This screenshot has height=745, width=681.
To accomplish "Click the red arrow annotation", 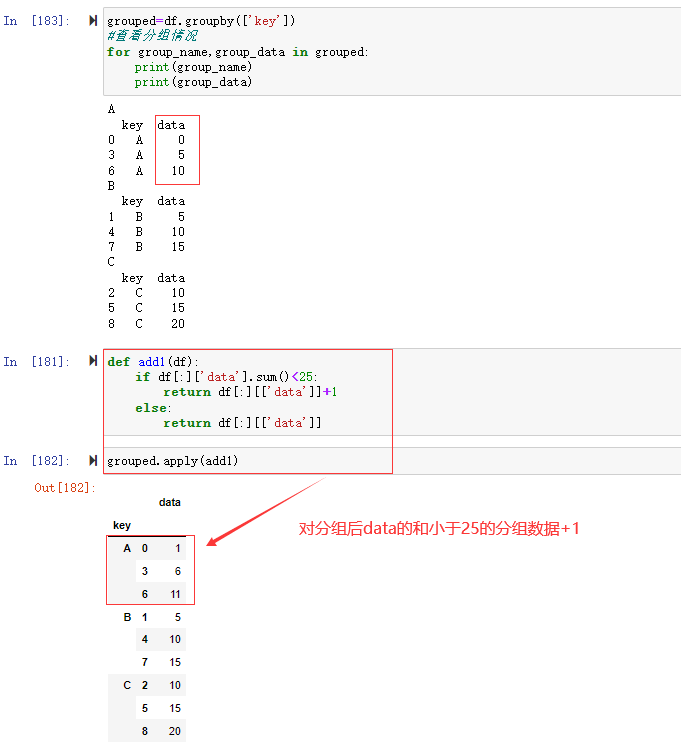I will pyautogui.click(x=267, y=511).
